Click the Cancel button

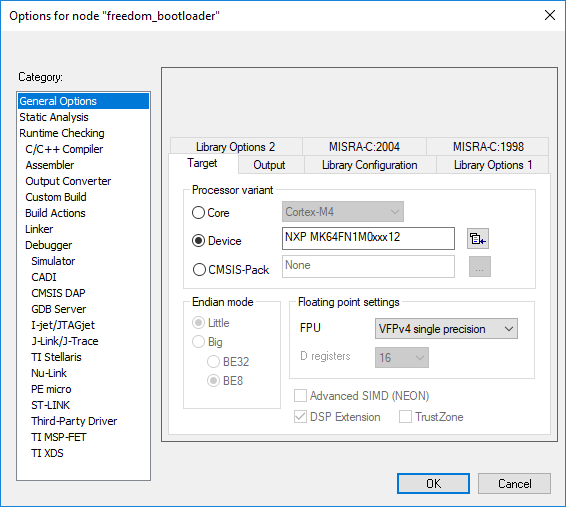pyautogui.click(x=514, y=483)
